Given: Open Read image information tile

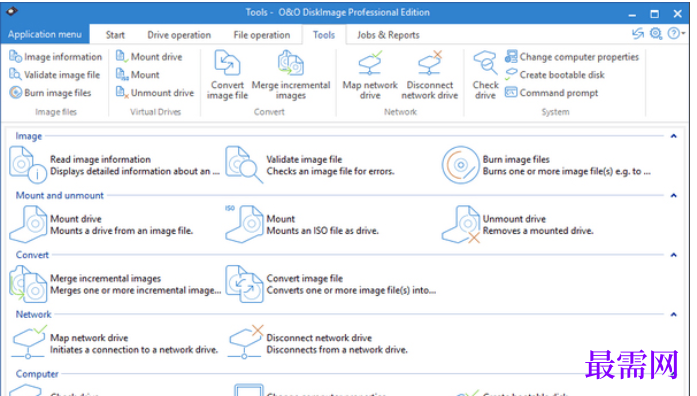Looking at the screenshot, I should [114, 165].
